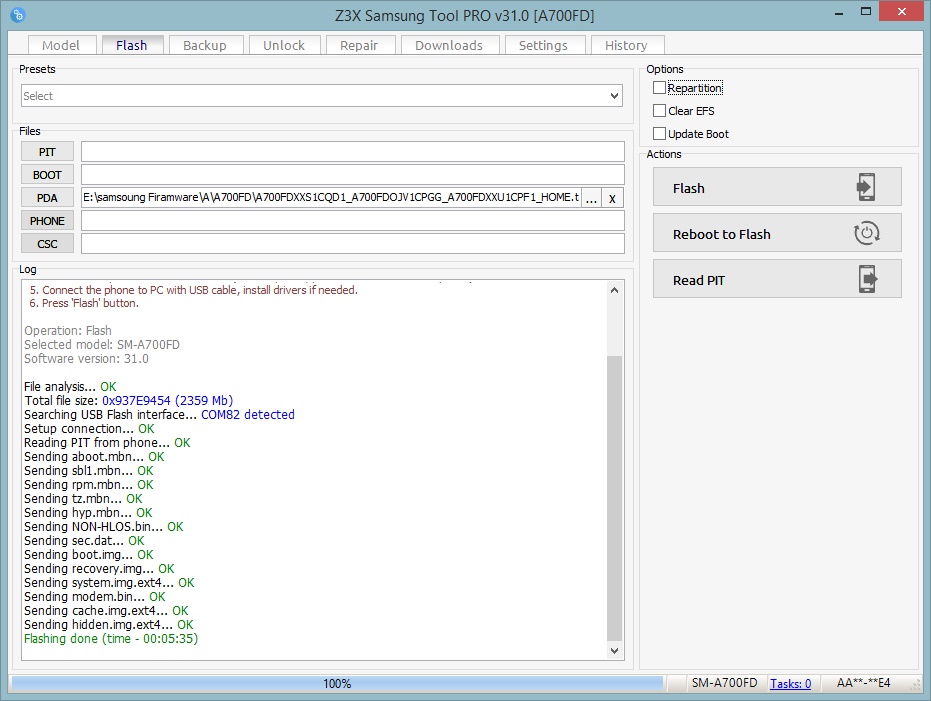The image size is (931, 701).
Task: Click 'Sending aboot.mbn... OK' log line
Action: pos(94,456)
